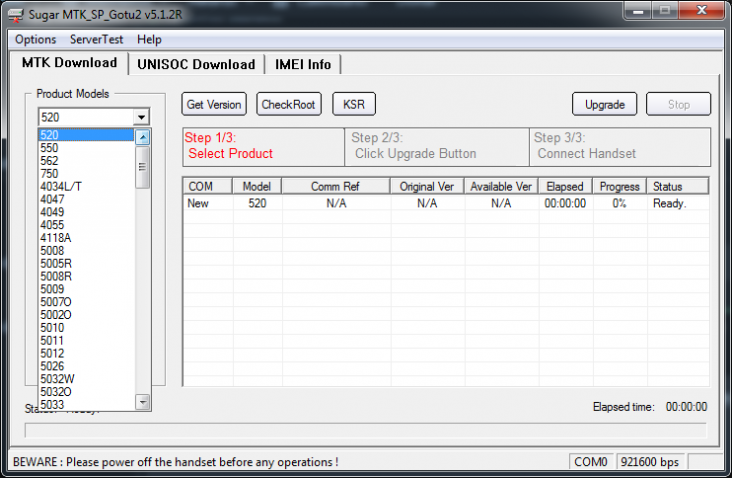Select model 562 in the list
Screen dimensions: 732x478
pos(86,161)
